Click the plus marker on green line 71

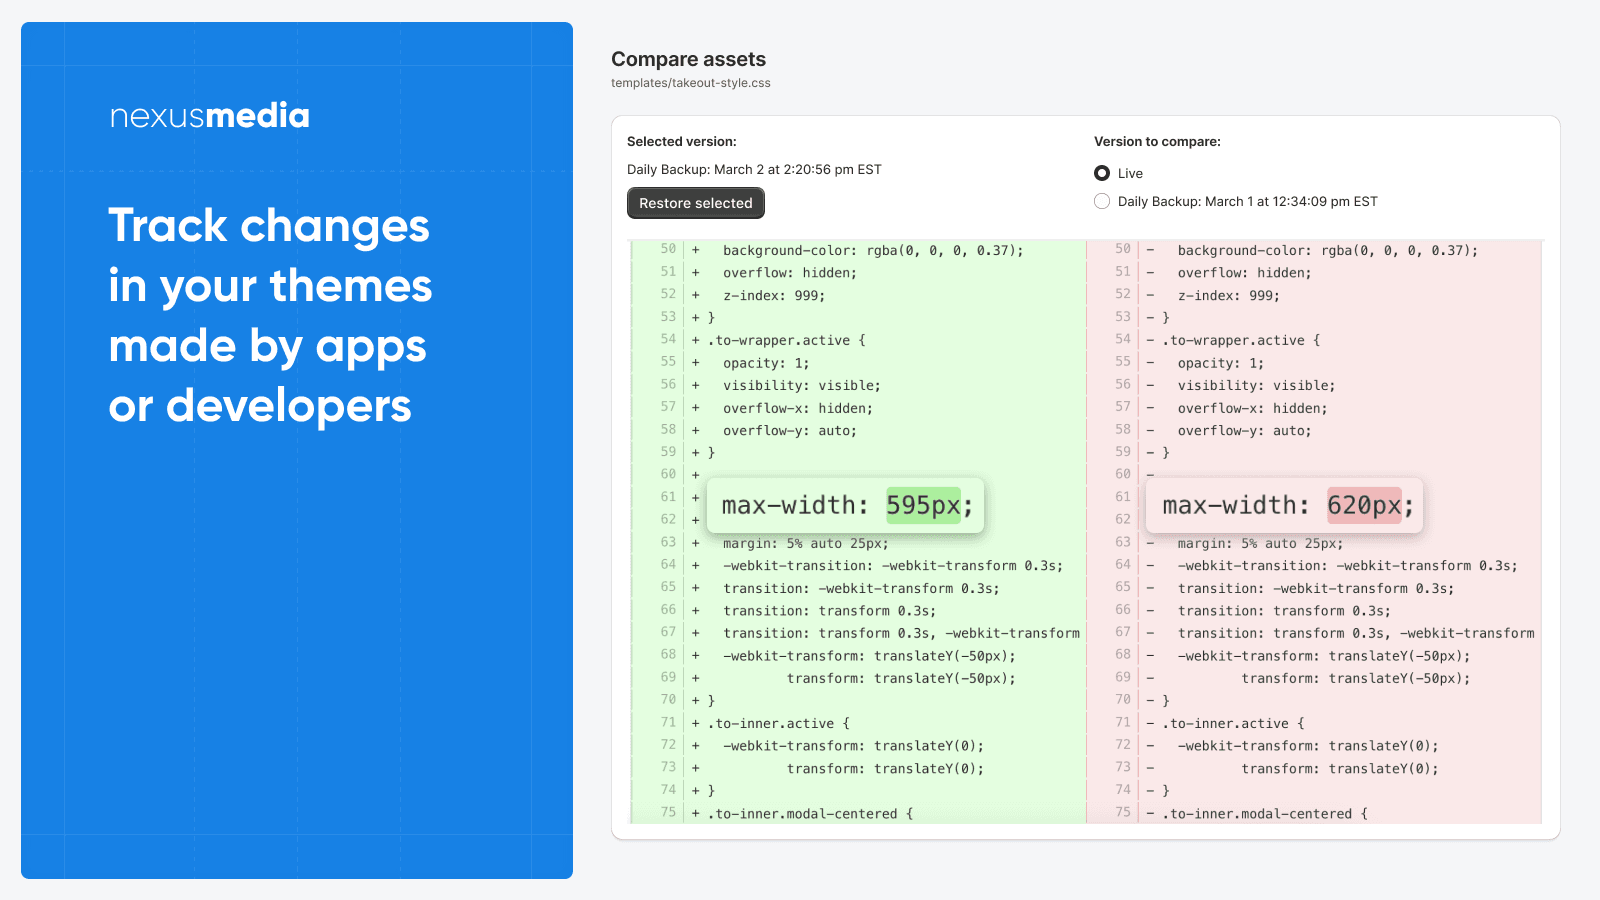click(x=696, y=723)
